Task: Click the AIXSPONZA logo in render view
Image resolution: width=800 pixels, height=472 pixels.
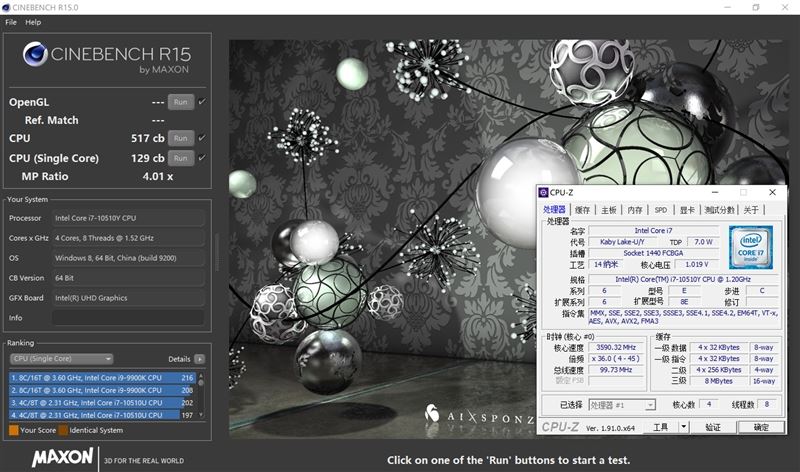Action: tap(480, 415)
